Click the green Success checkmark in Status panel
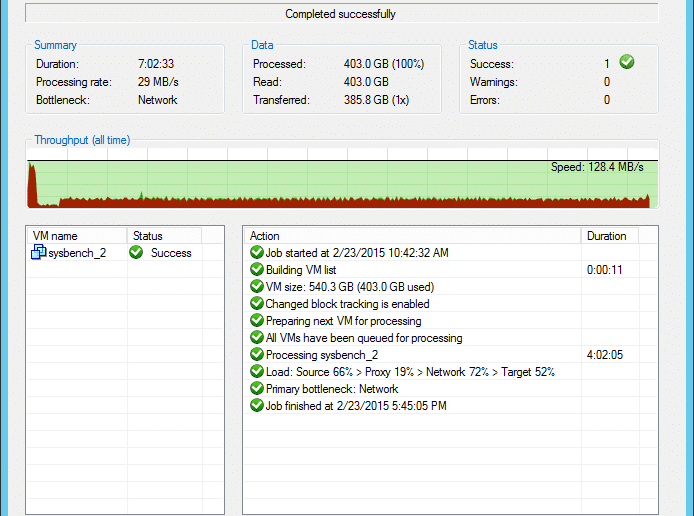Image resolution: width=694 pixels, height=516 pixels. [626, 62]
